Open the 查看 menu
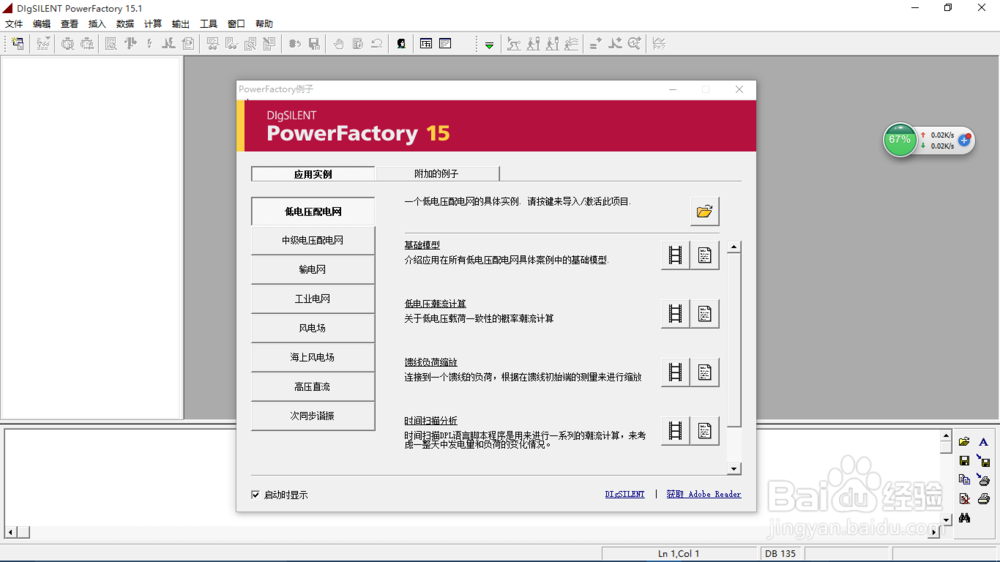This screenshot has height=562, width=1000. 69,24
